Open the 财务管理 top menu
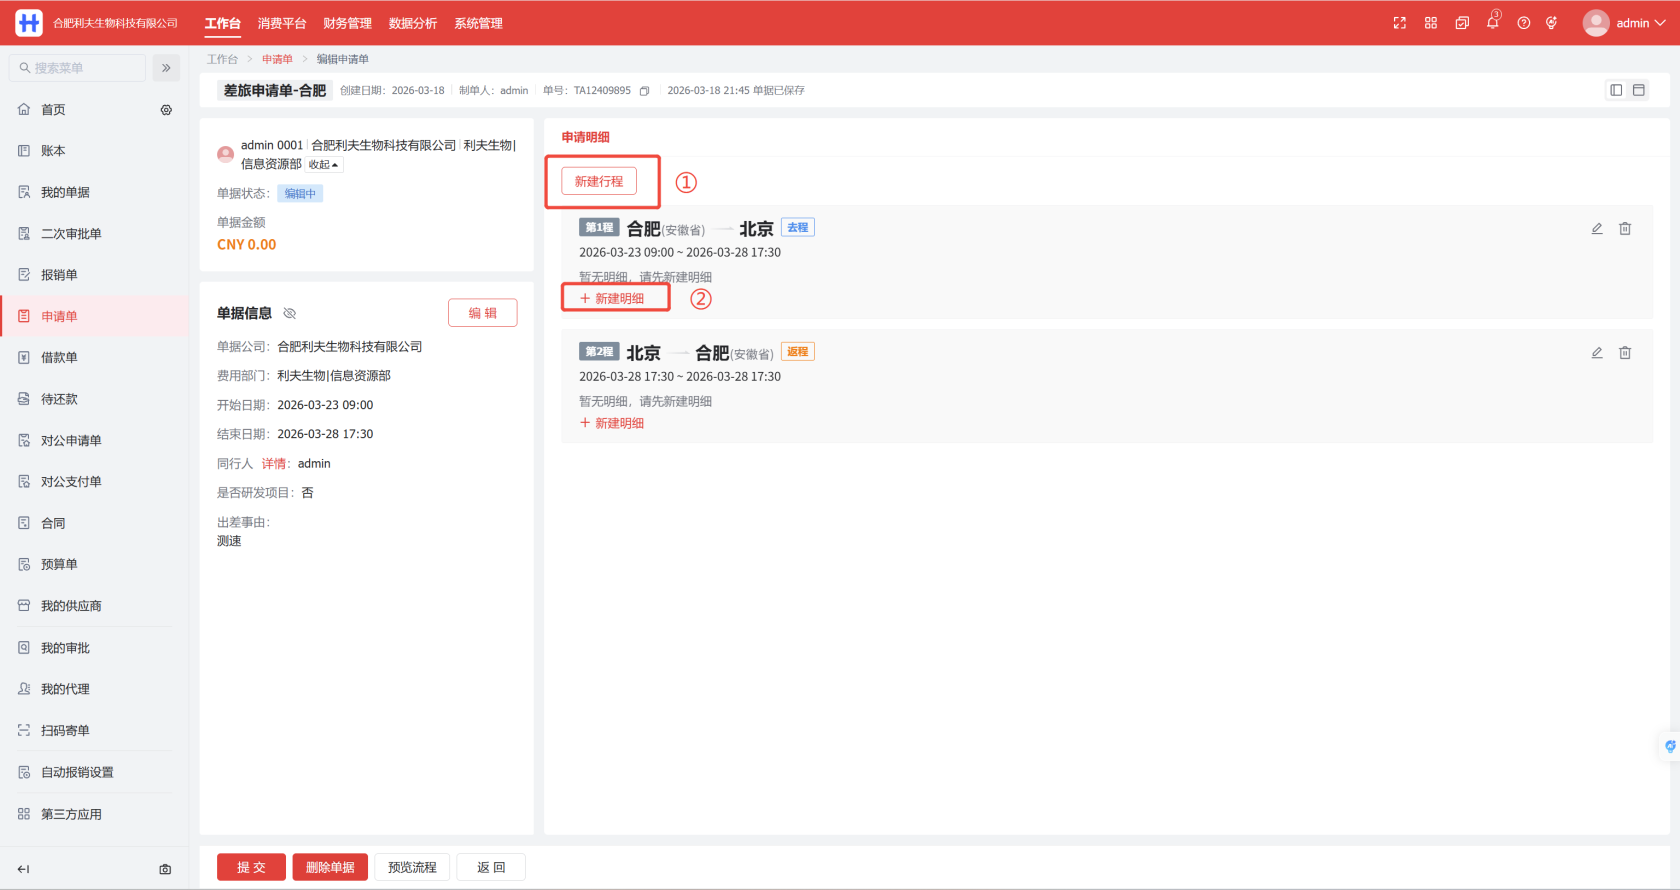 pyautogui.click(x=347, y=23)
